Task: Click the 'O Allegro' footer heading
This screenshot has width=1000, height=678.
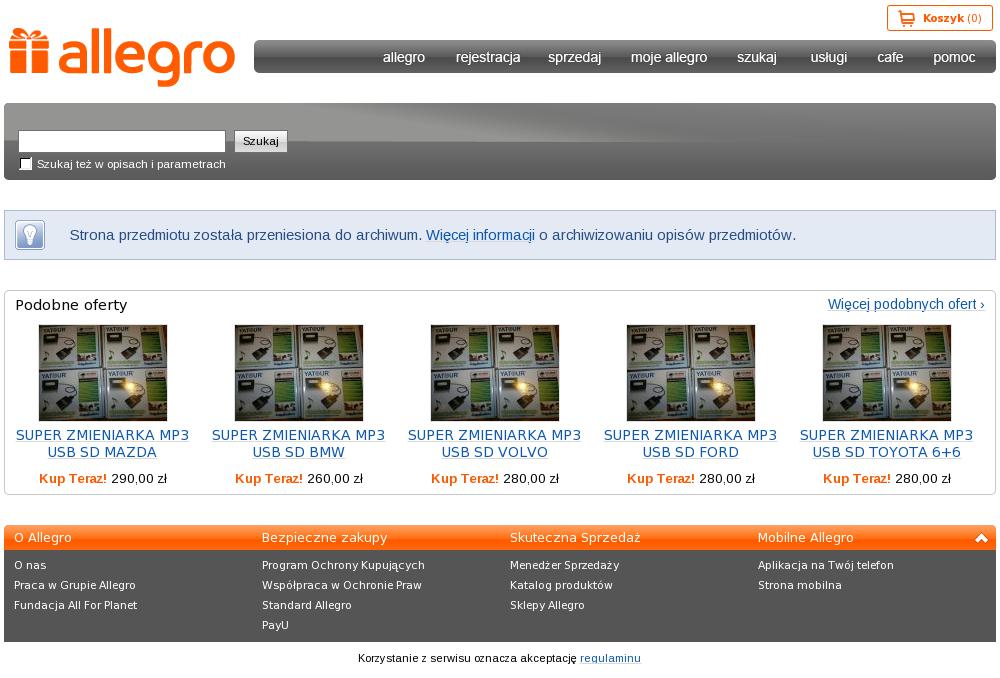Action: (x=43, y=538)
